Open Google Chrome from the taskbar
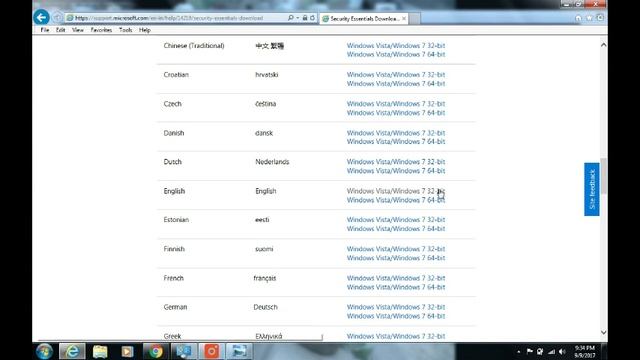640x360 pixels. pyautogui.click(x=155, y=351)
